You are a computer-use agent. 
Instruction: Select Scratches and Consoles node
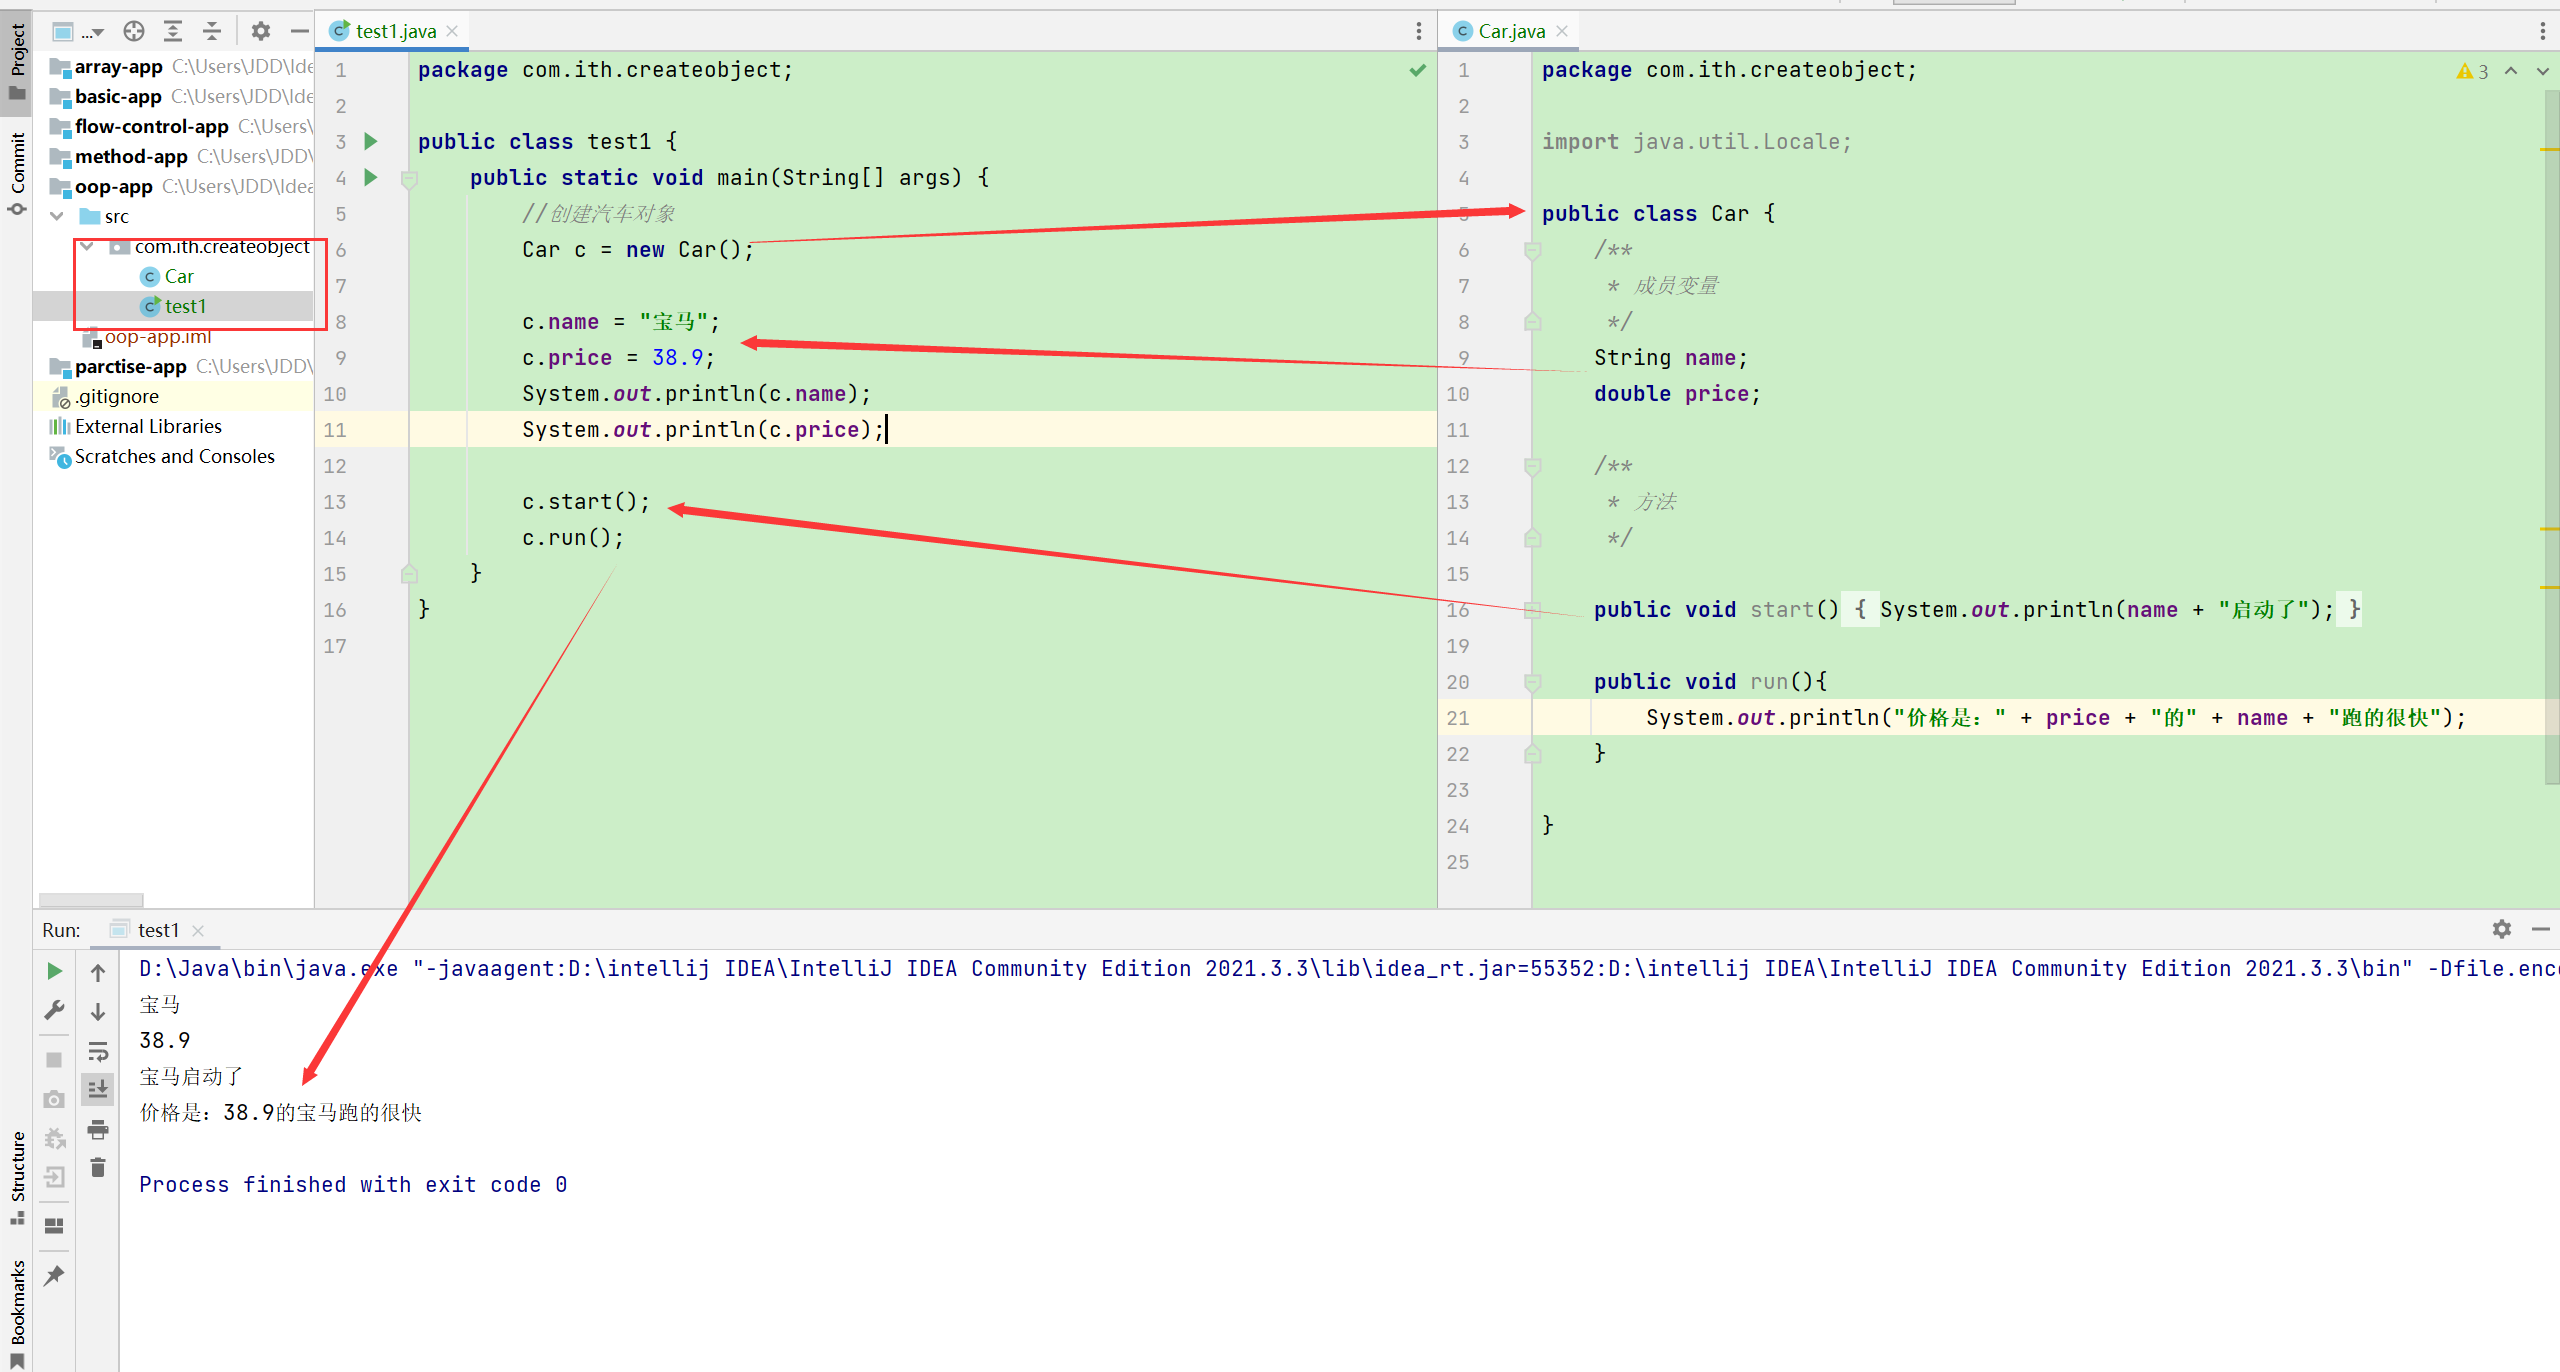(x=174, y=456)
